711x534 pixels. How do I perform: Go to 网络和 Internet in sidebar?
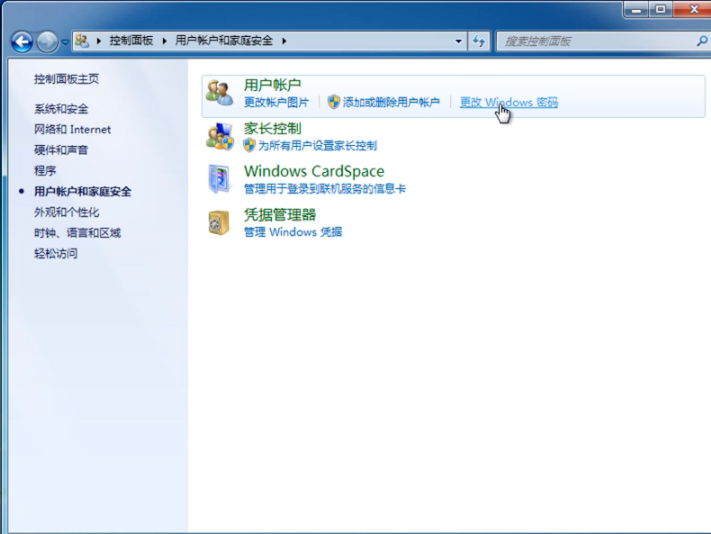pyautogui.click(x=73, y=129)
